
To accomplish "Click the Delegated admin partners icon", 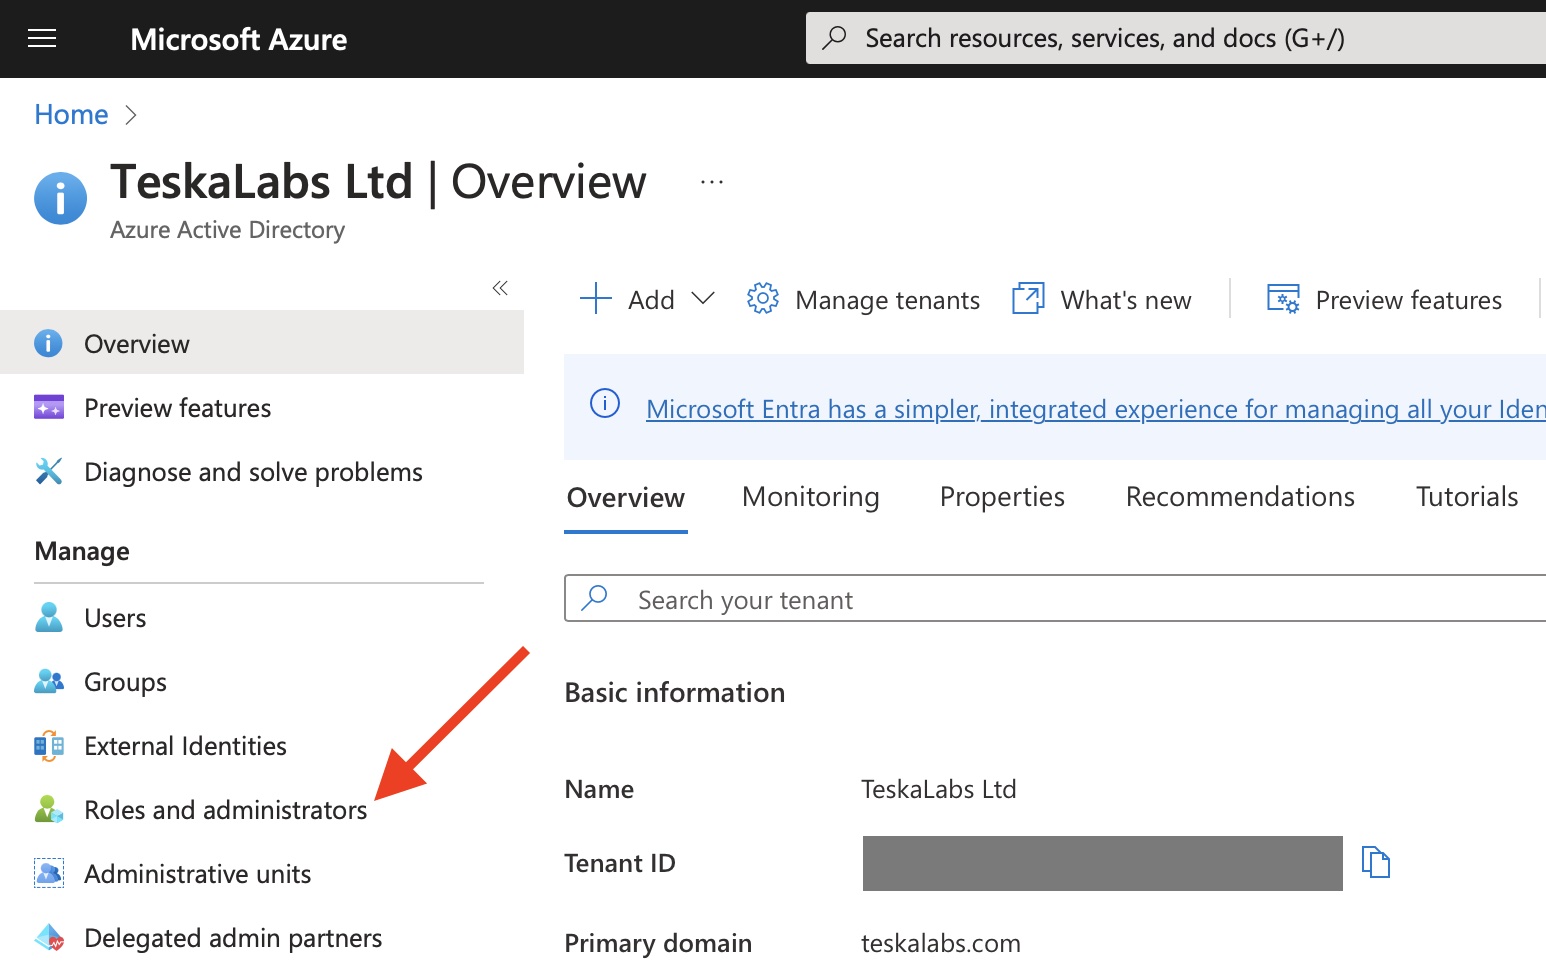I will 48,938.
